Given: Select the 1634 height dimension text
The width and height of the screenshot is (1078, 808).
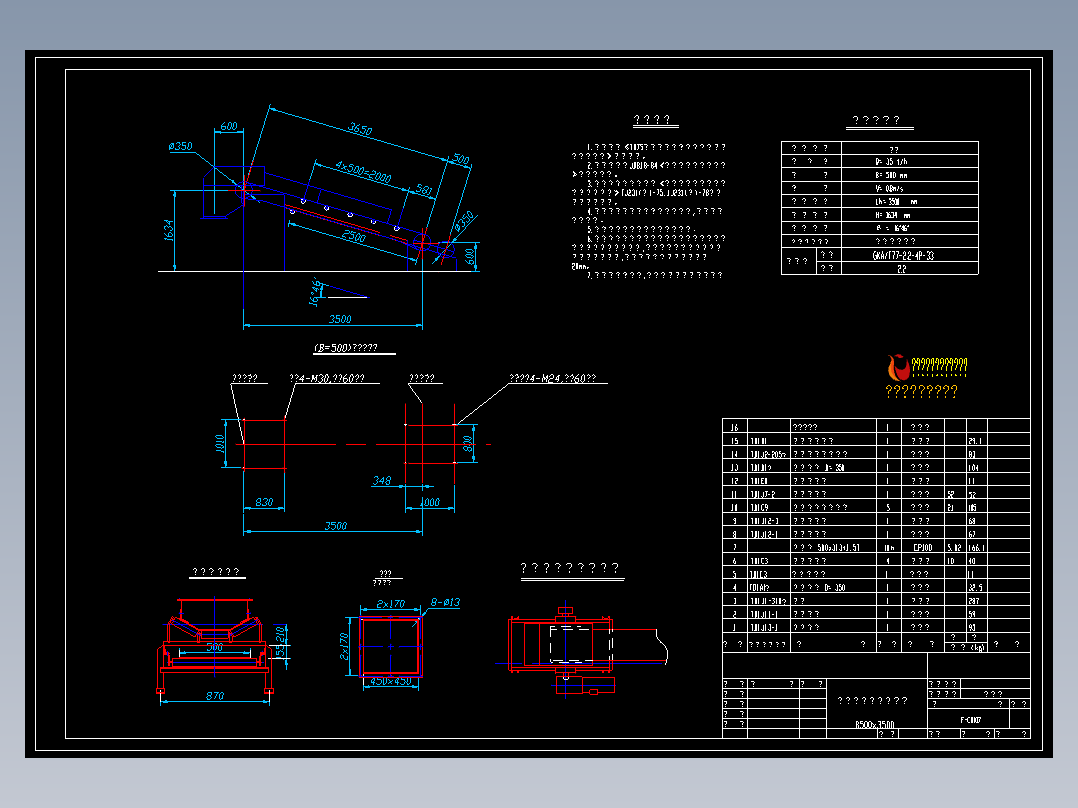Looking at the screenshot, I should pos(169,230).
